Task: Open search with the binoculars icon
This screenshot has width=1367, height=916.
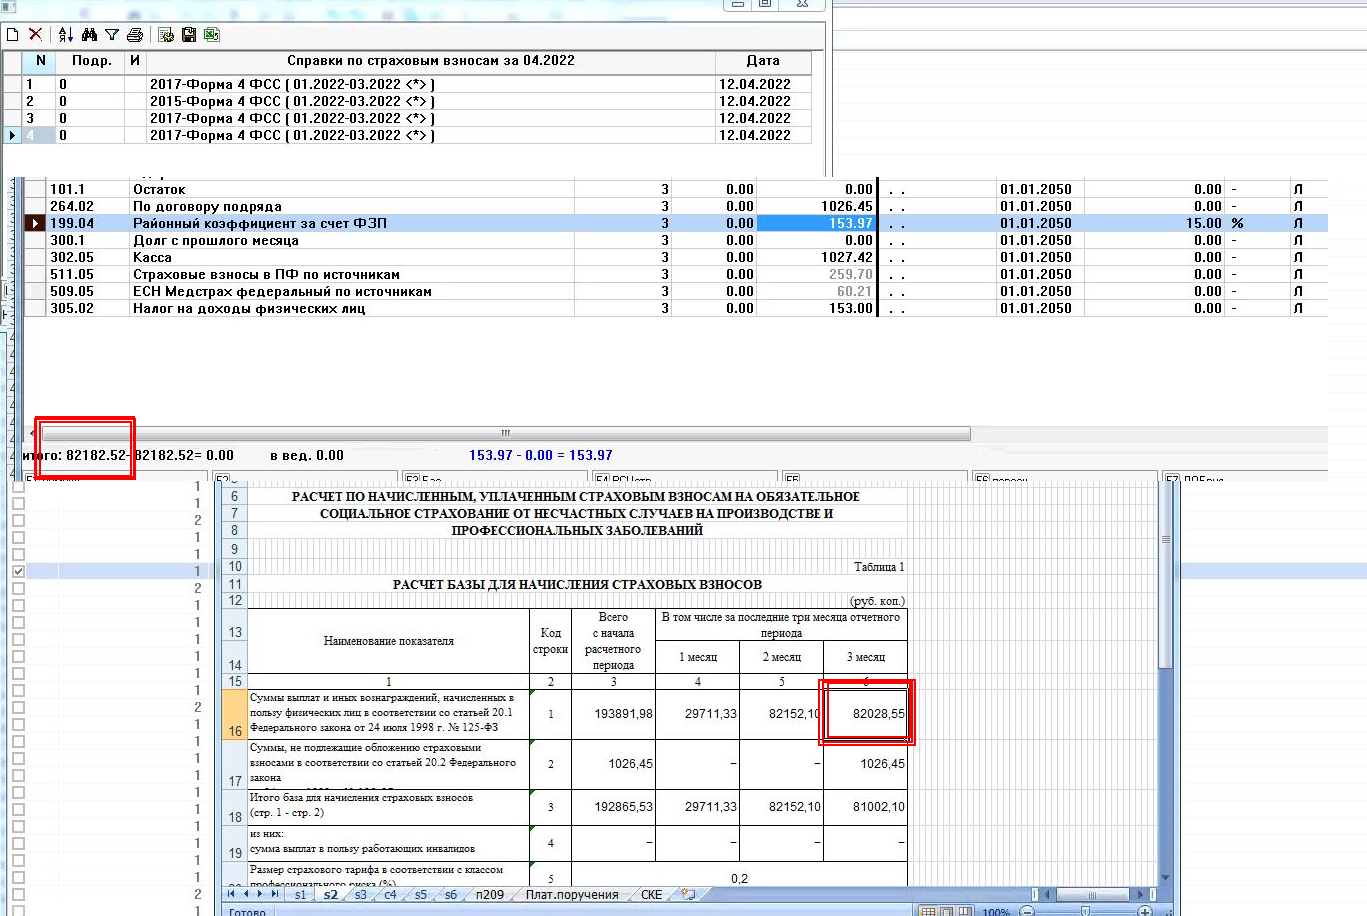Action: pos(89,35)
